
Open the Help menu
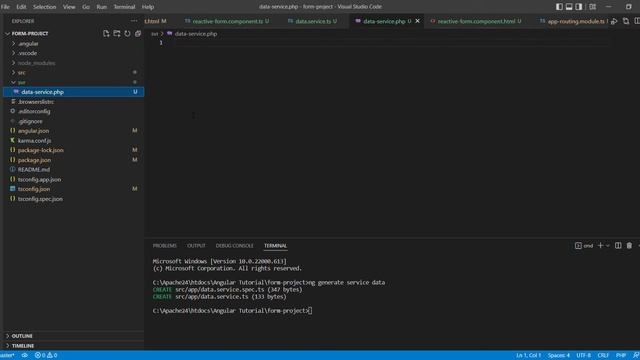[148, 7]
